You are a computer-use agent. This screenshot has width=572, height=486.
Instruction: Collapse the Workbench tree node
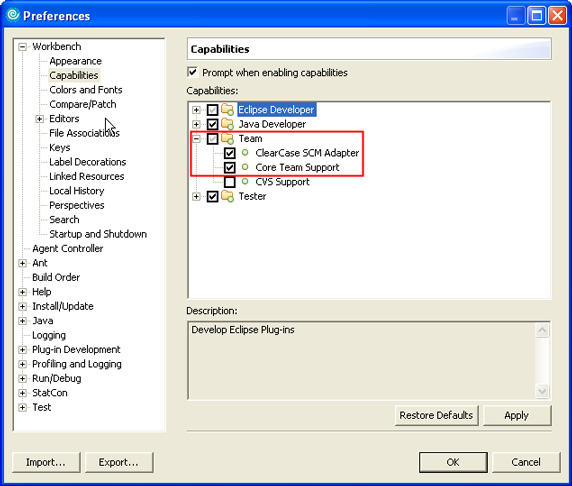coord(23,47)
